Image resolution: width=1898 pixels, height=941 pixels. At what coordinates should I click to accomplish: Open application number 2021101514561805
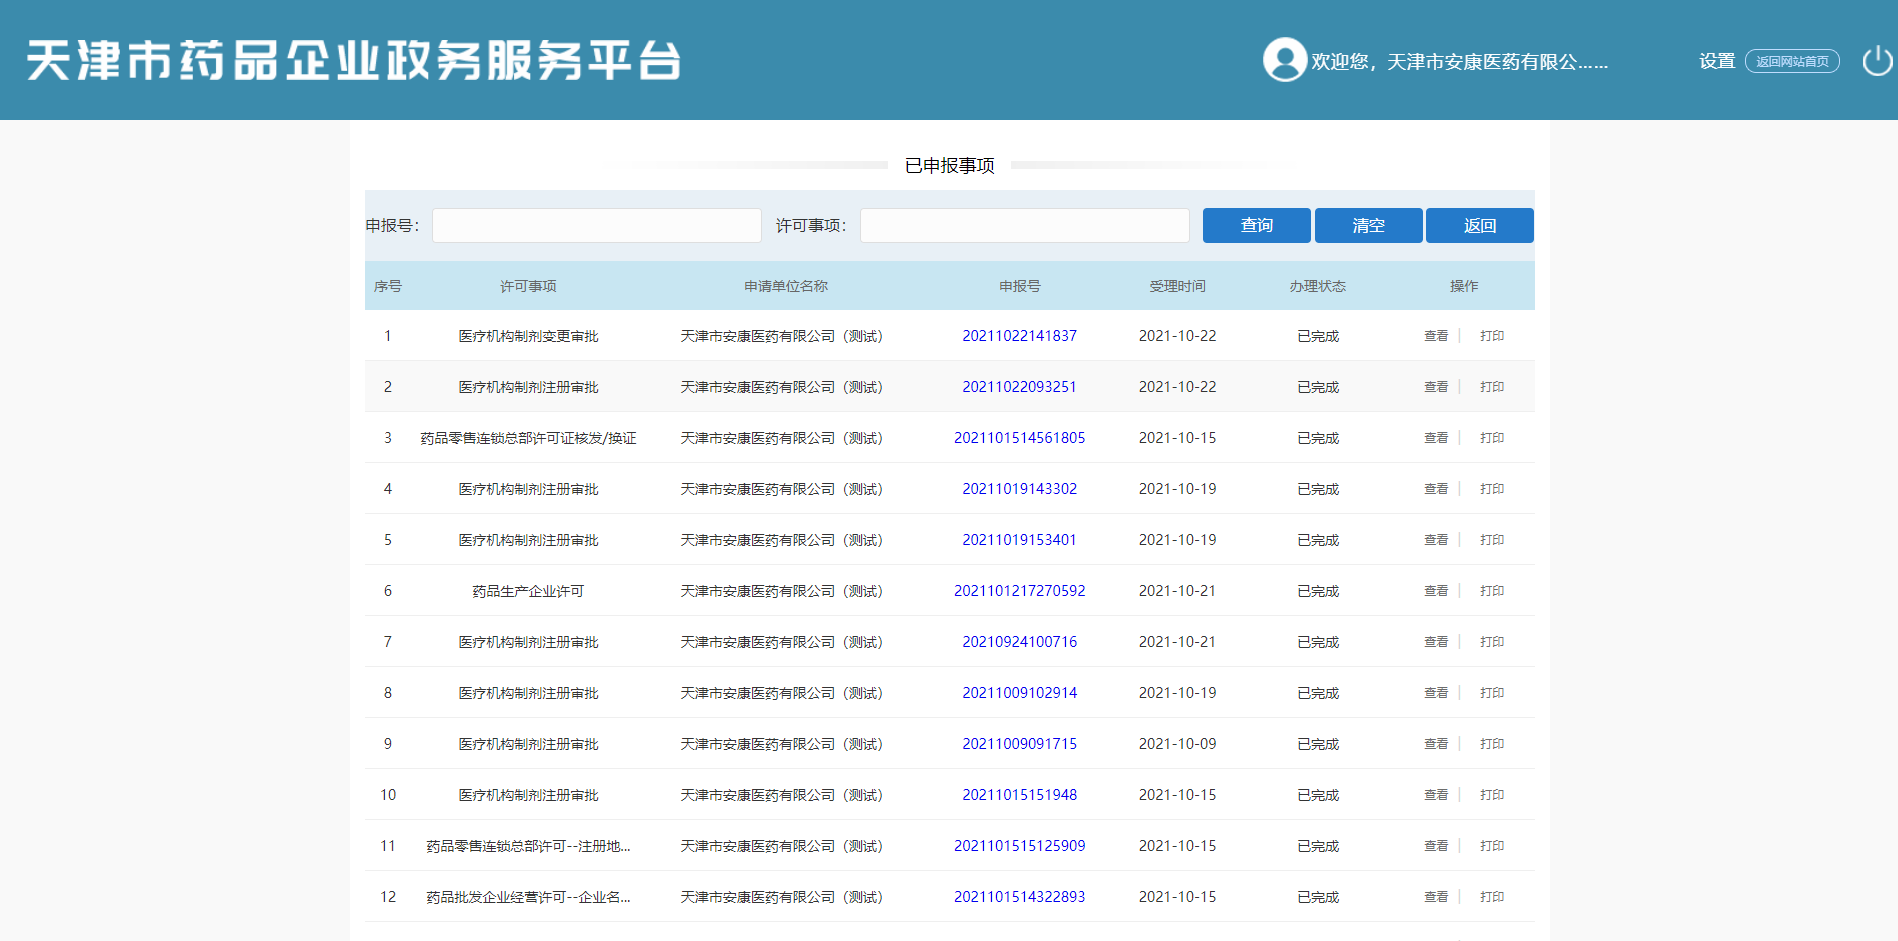[x=1019, y=438]
